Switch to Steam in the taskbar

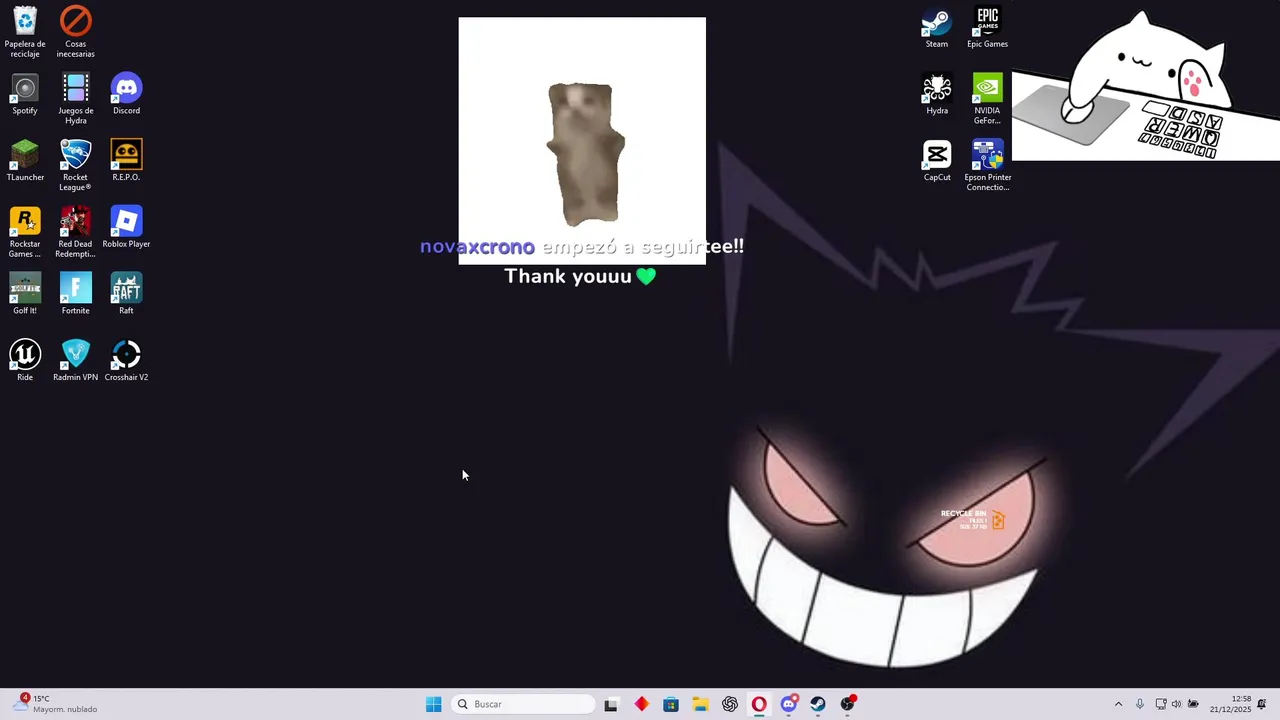click(818, 704)
